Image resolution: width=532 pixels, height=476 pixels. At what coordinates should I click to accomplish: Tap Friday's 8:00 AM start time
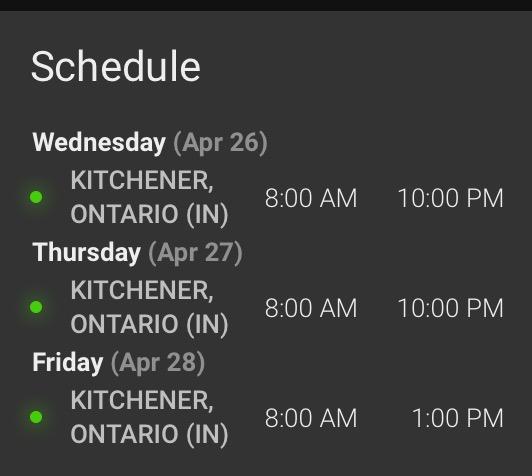(311, 418)
